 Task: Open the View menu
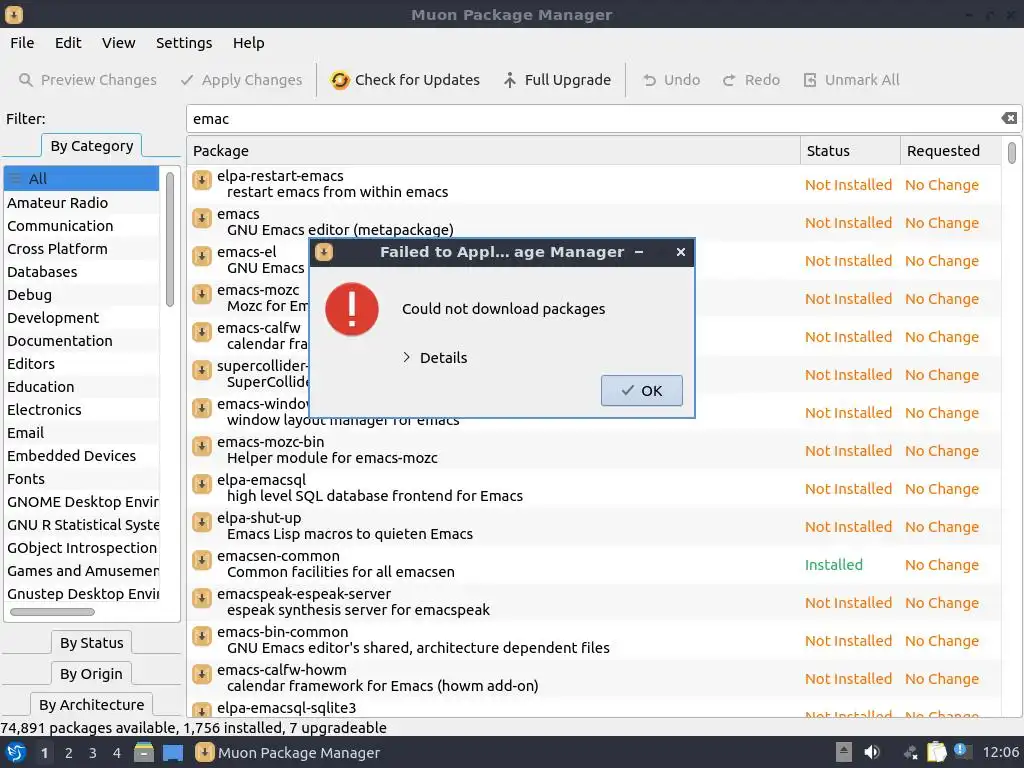click(x=118, y=43)
